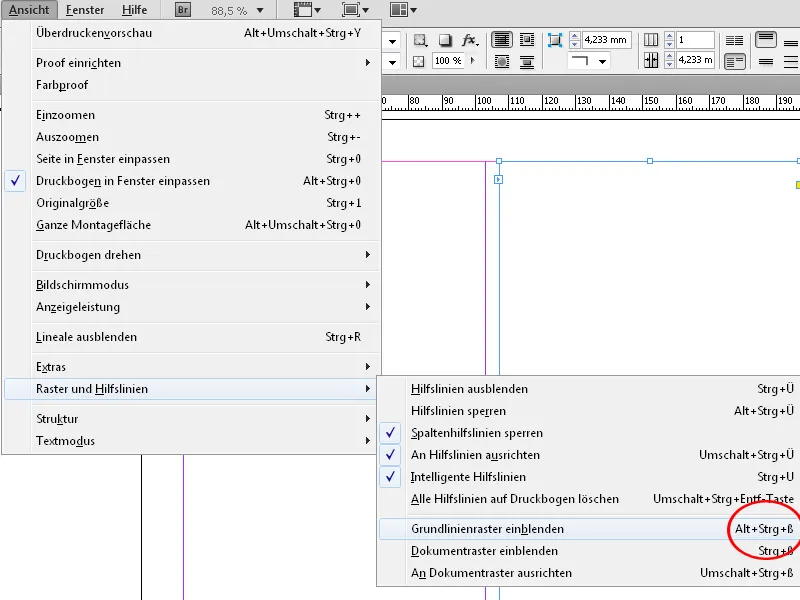
Task: Click the balance columns icon
Action: 734,40
